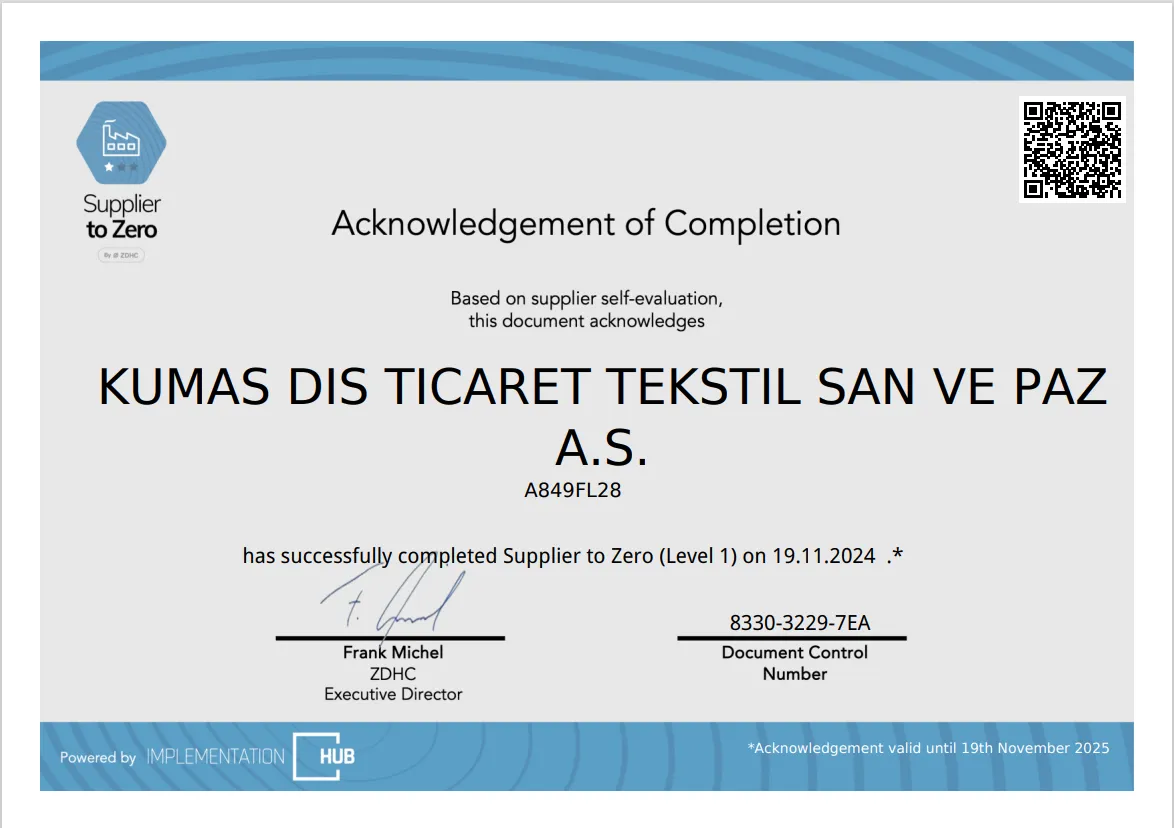
Task: Click the "Powered by" footer text
Action: tap(98, 758)
